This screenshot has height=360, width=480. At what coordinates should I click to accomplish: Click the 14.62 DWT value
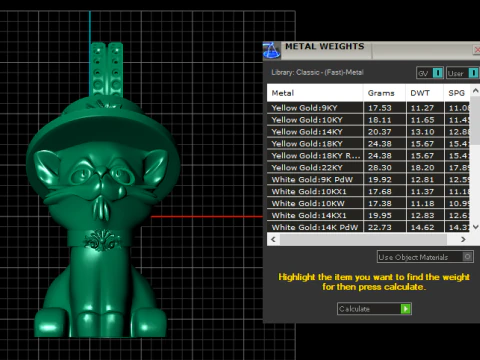tap(422, 227)
